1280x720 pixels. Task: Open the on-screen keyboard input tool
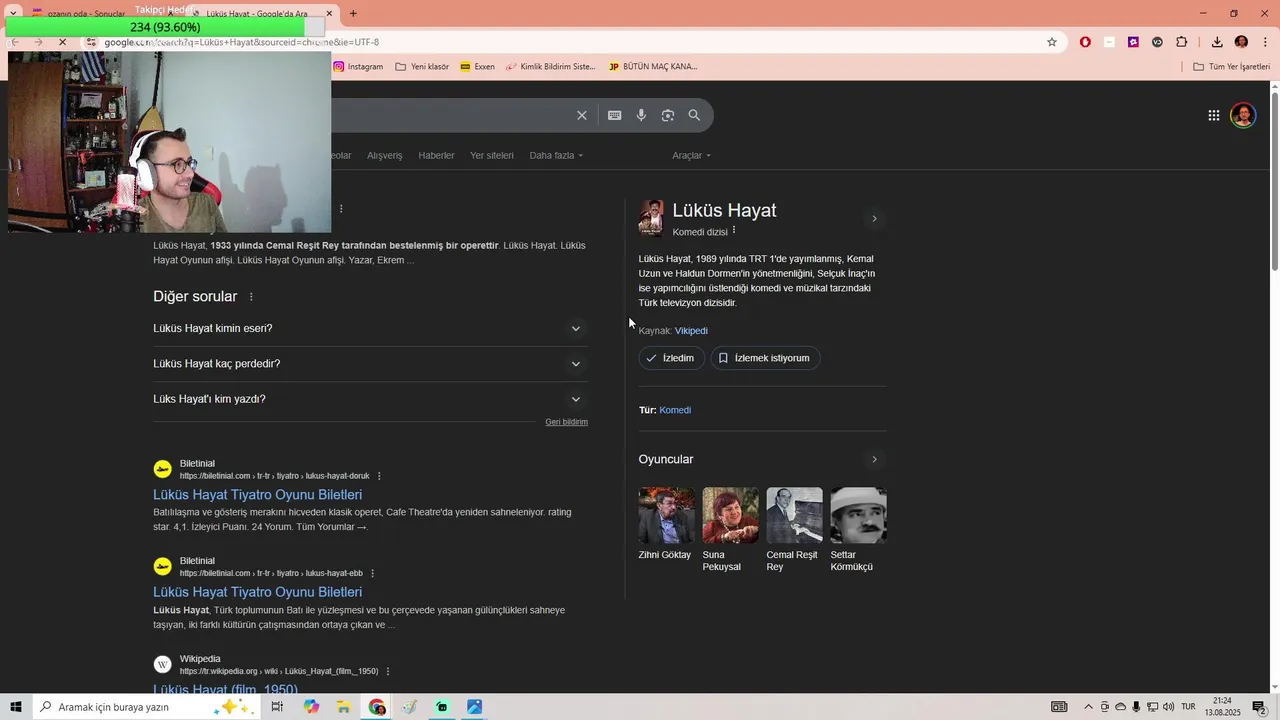615,115
